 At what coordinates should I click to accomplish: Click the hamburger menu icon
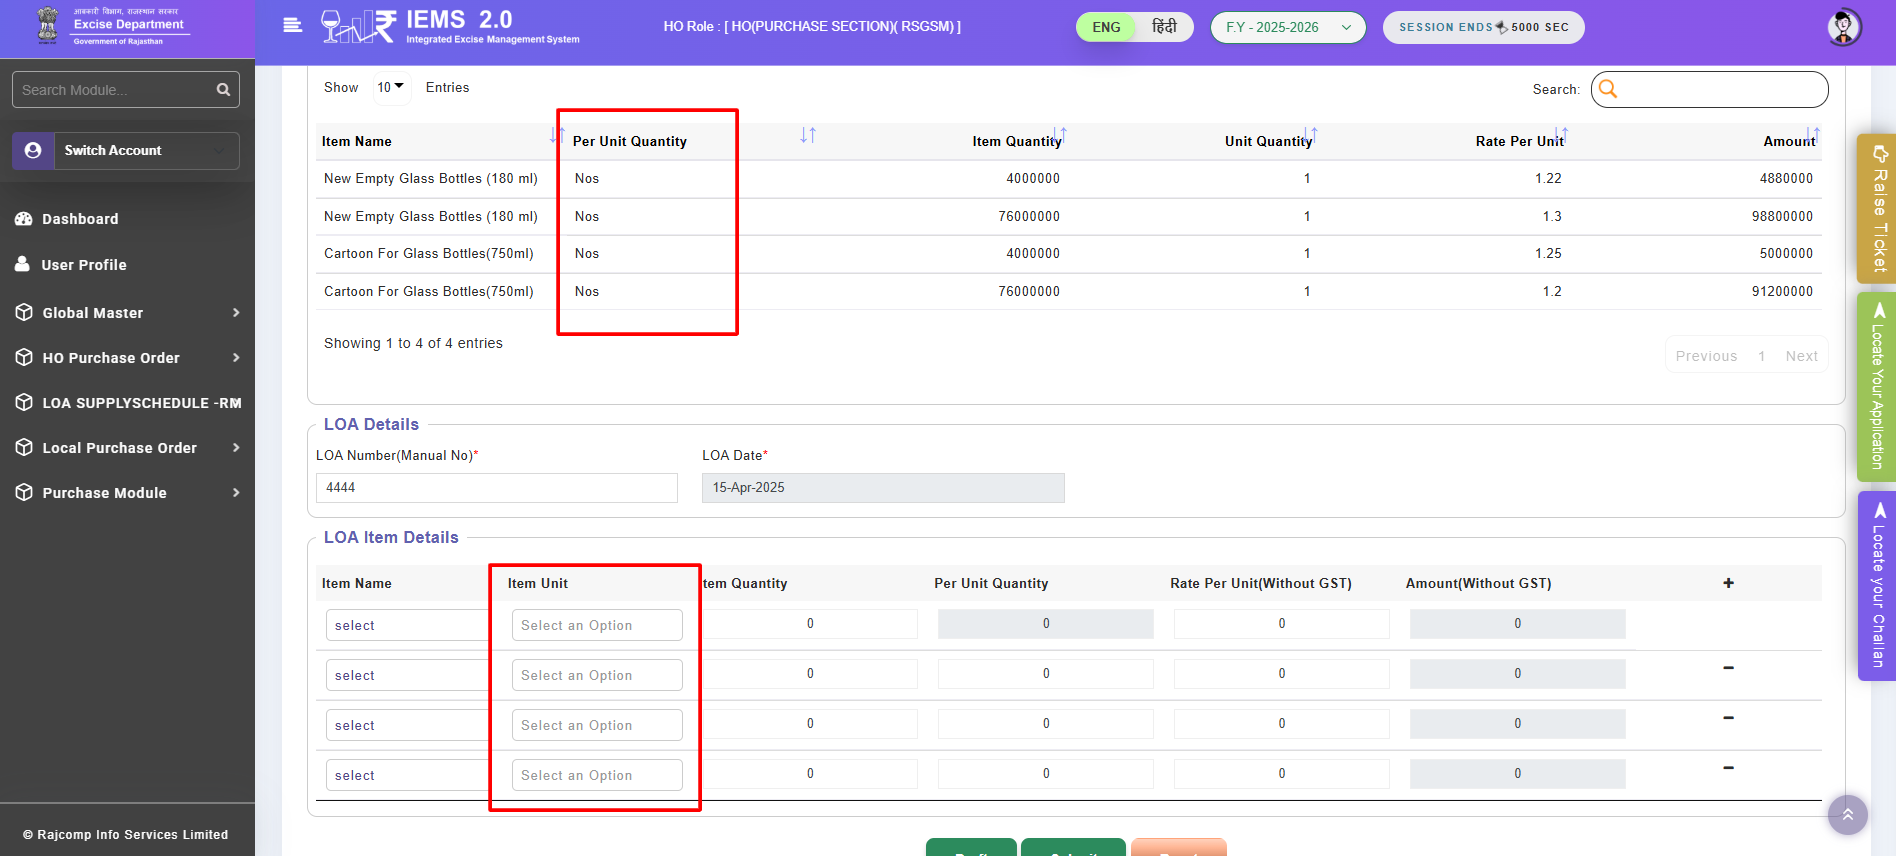click(292, 26)
